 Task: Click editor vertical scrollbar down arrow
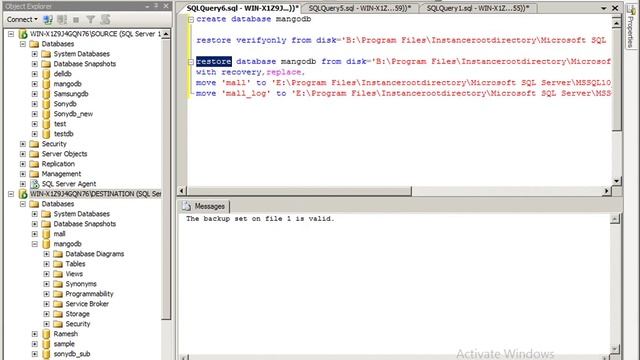tap(616, 180)
